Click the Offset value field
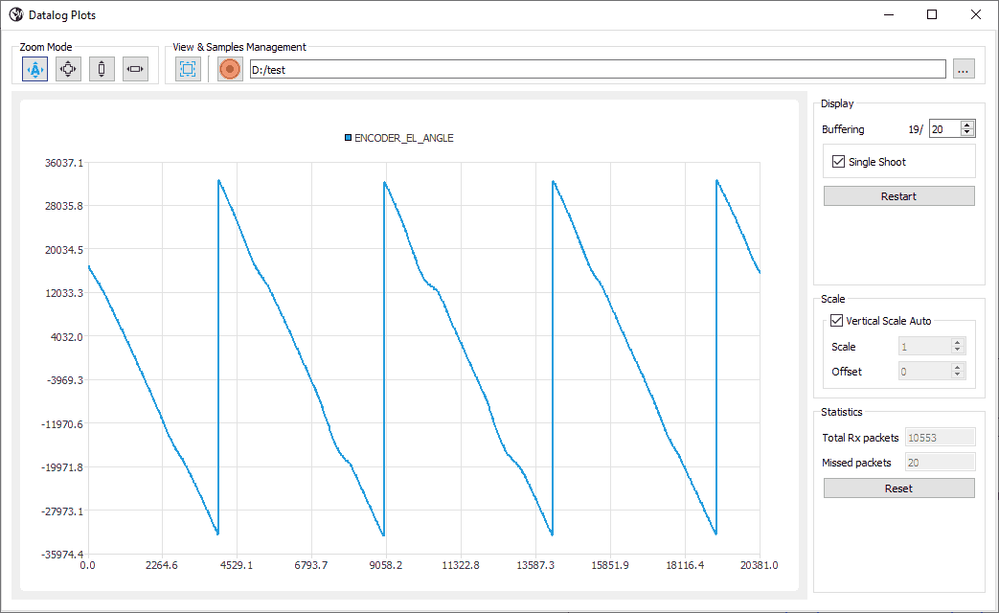 point(924,371)
